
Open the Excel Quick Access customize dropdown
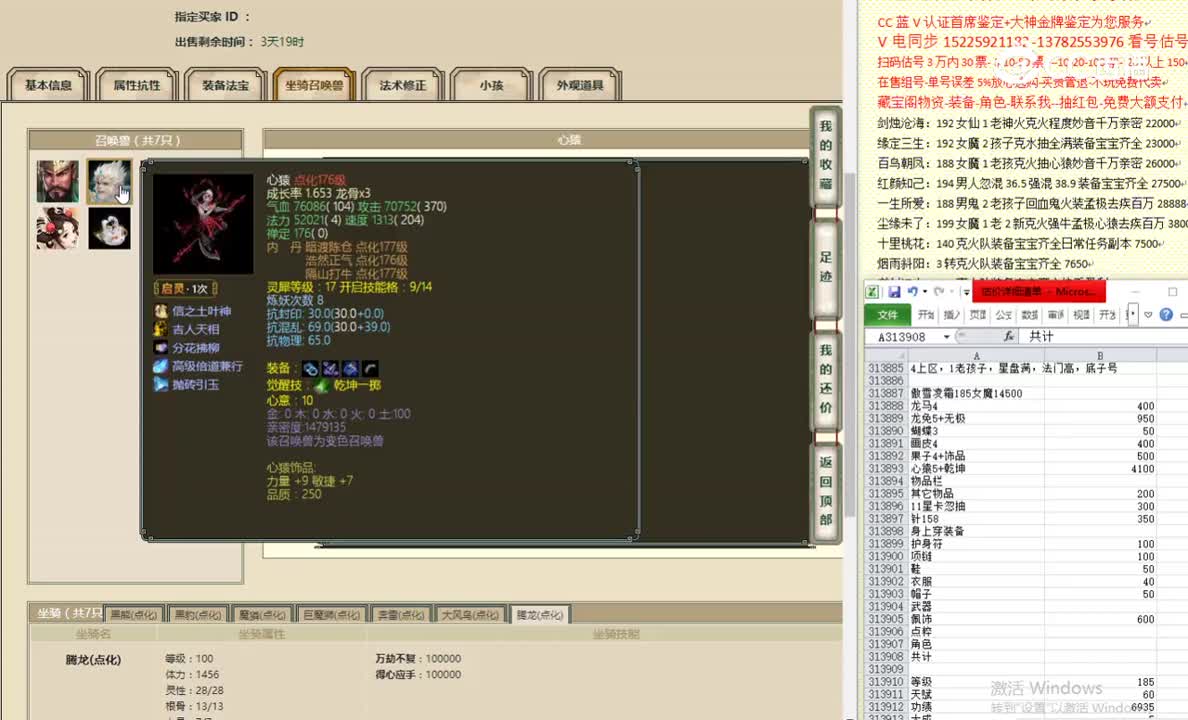pos(966,292)
